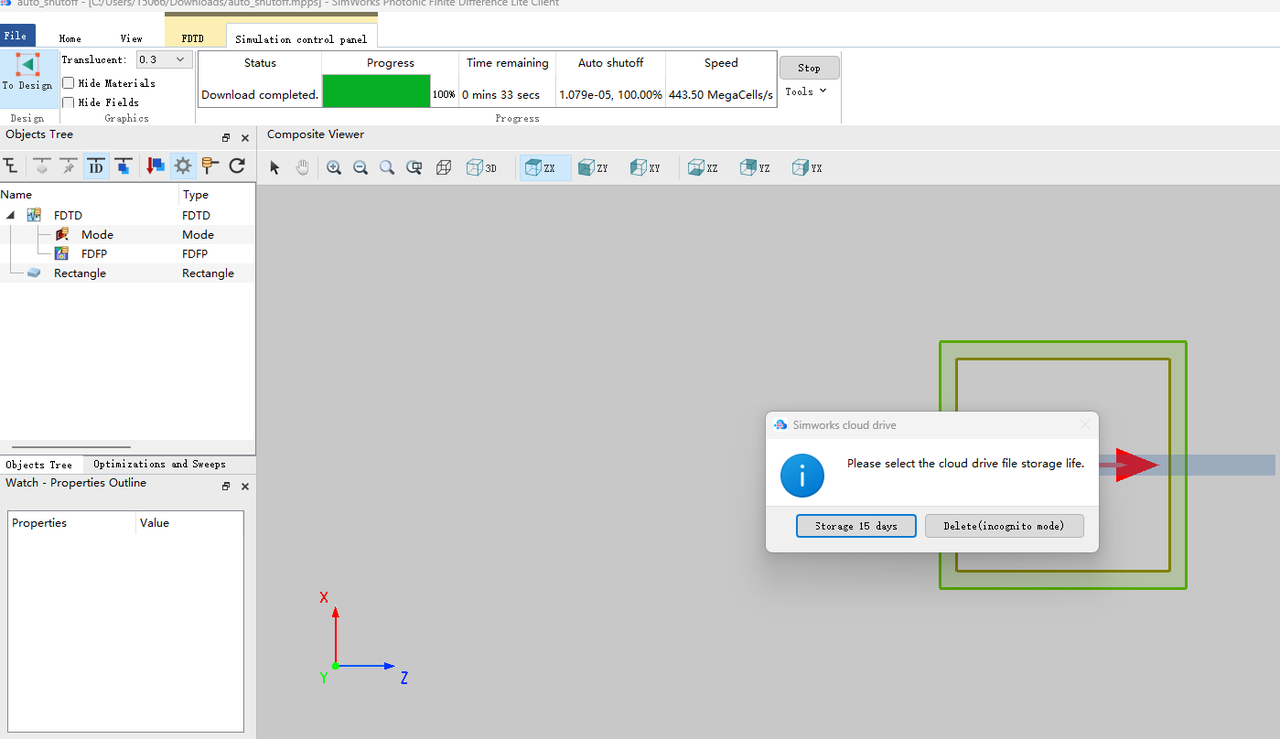This screenshot has width=1280, height=739.
Task: Click the Stop button
Action: click(809, 68)
